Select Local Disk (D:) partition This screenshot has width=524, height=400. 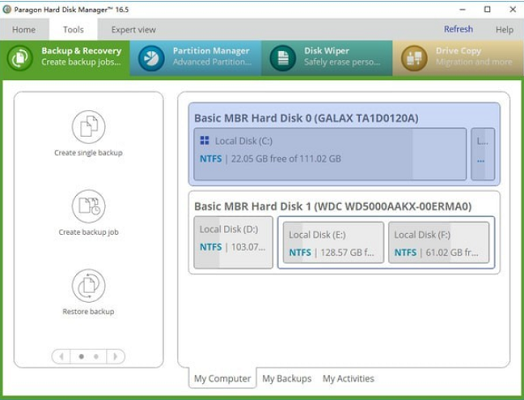[233, 242]
